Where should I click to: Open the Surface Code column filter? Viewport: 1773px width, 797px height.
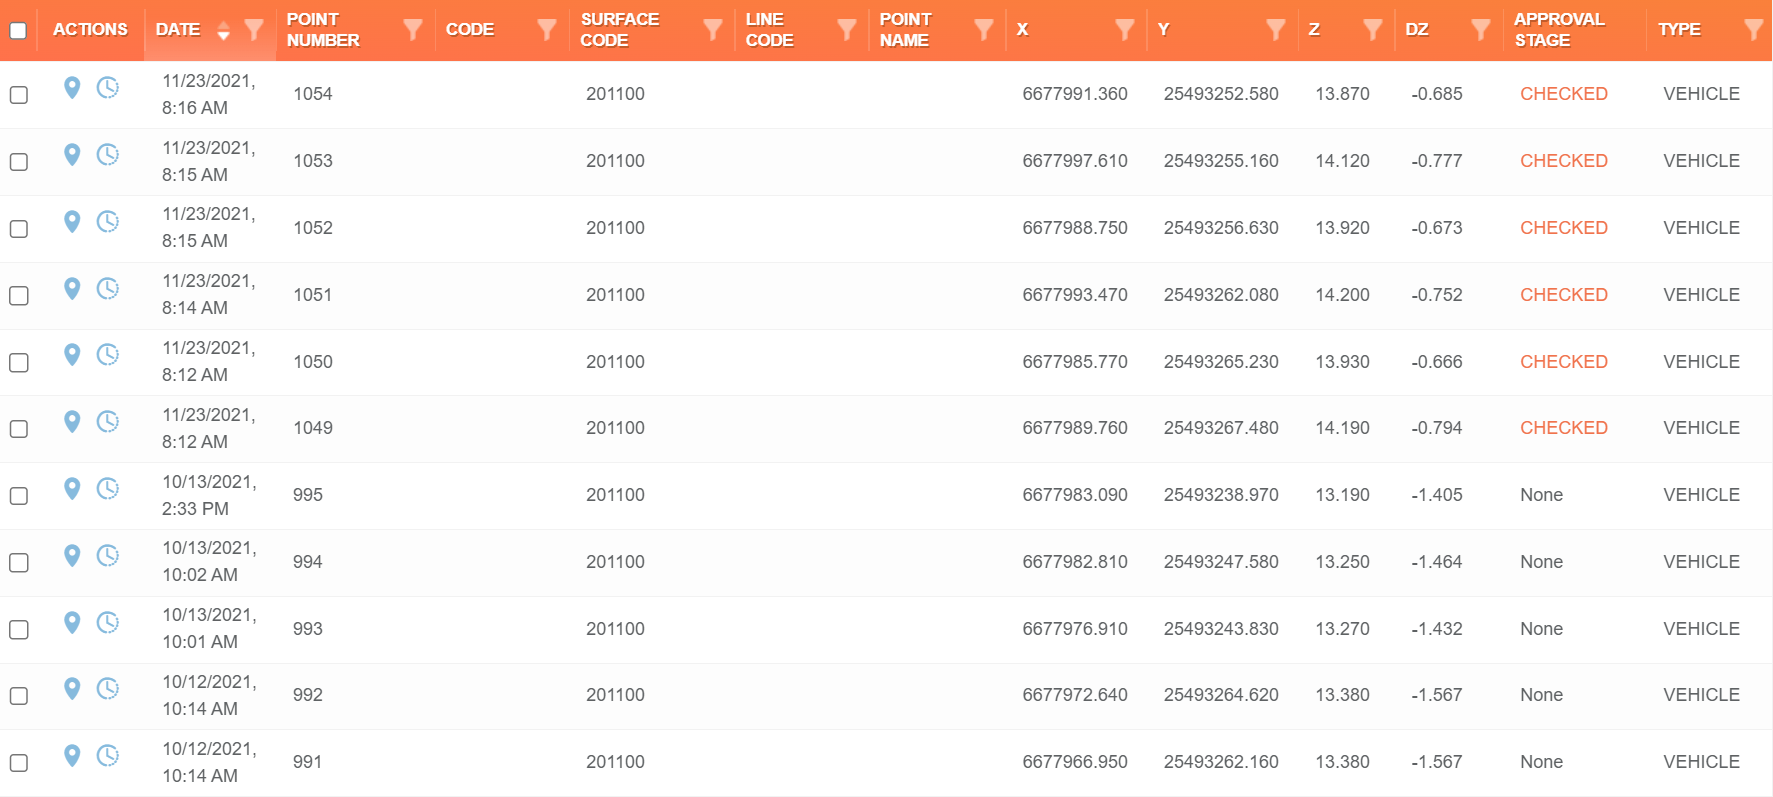pyautogui.click(x=712, y=30)
